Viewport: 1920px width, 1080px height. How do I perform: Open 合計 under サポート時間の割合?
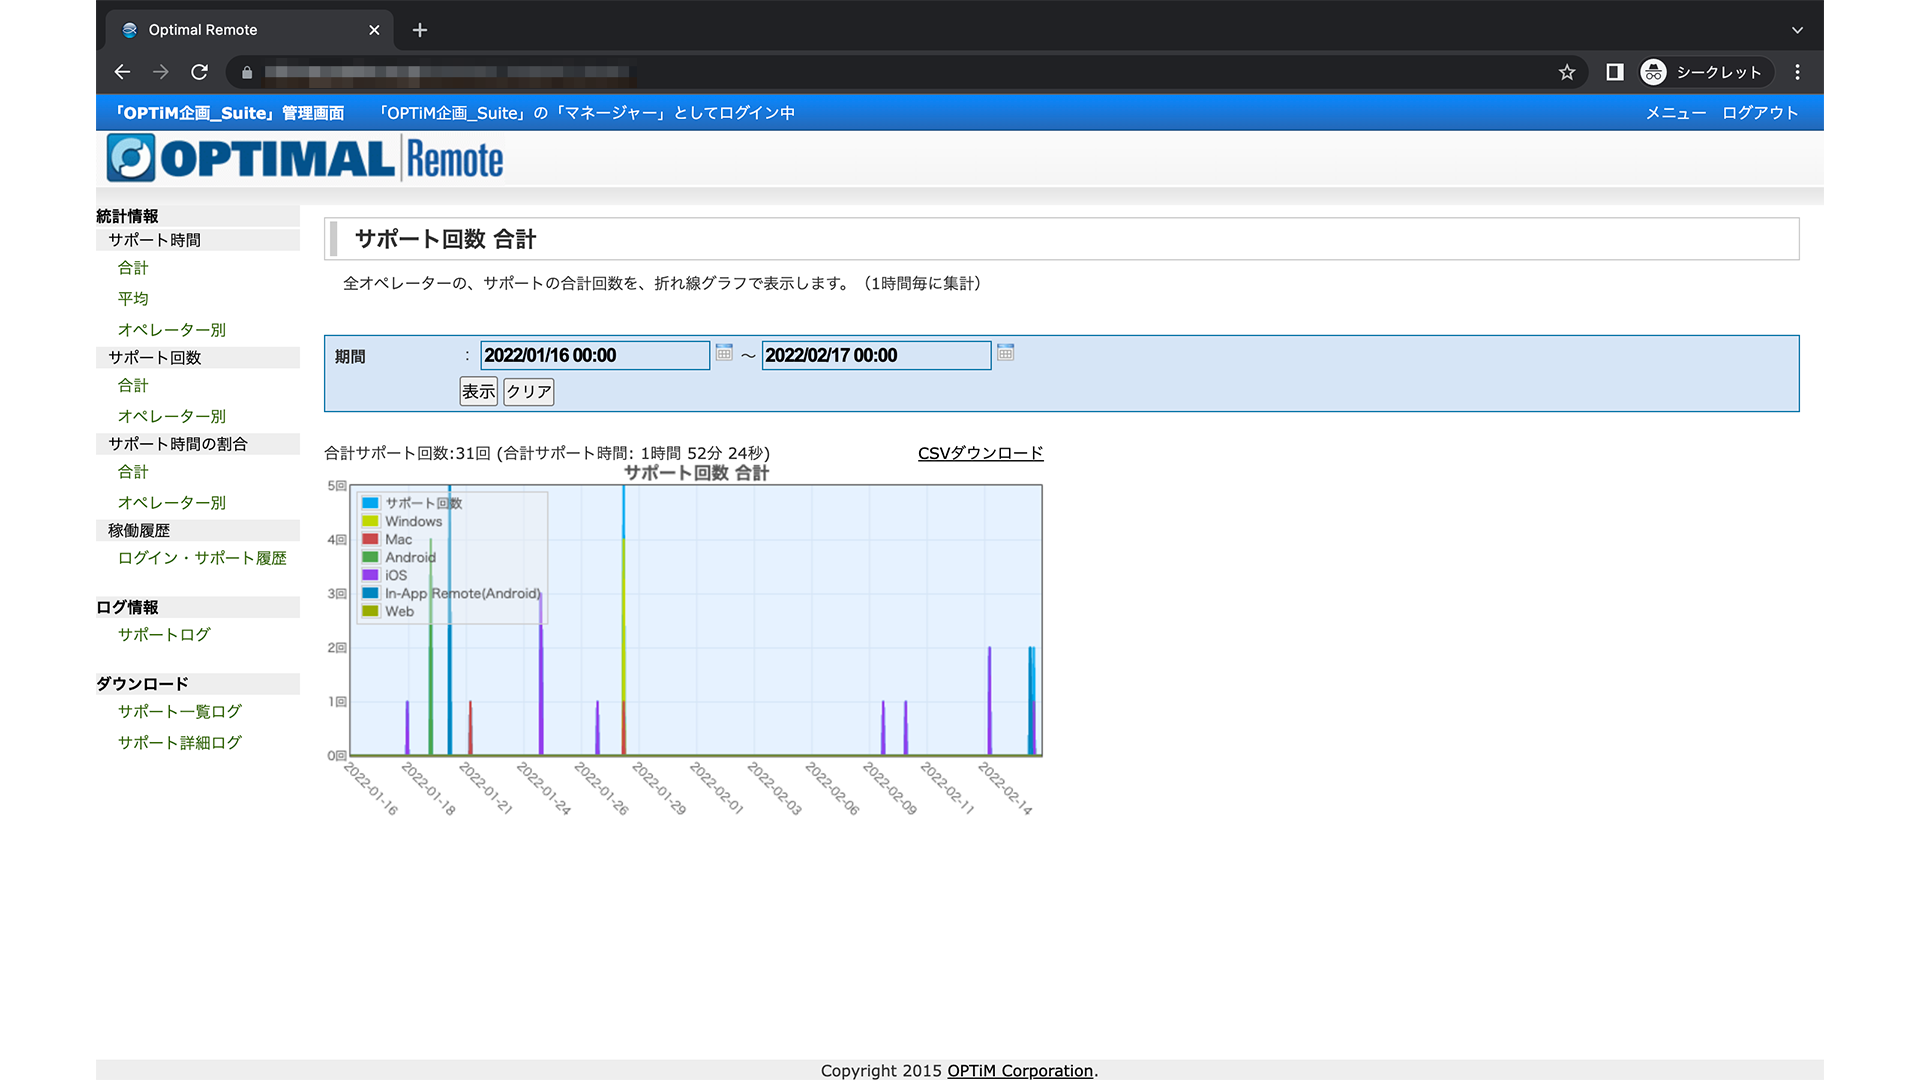133,472
